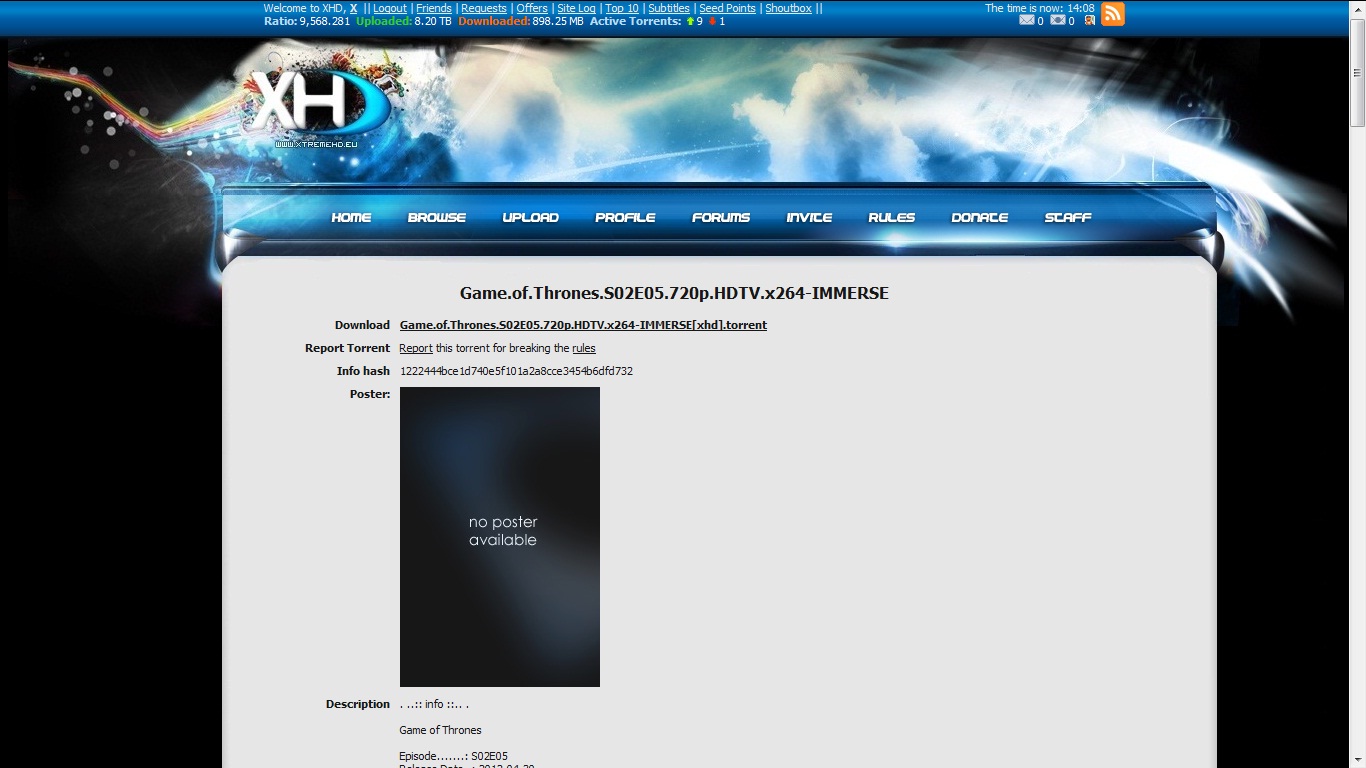Click the Uploaded 8.20 TB stat
1366x768 pixels.
[404, 21]
